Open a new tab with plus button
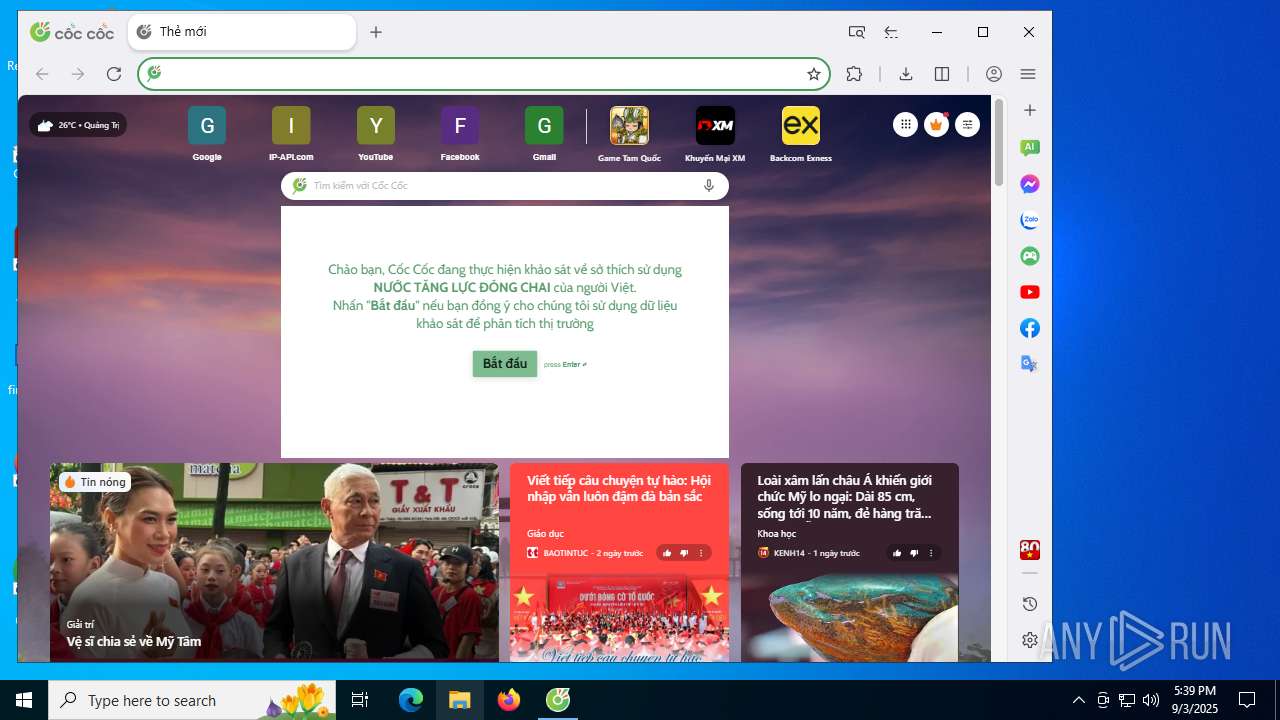 pyautogui.click(x=376, y=32)
